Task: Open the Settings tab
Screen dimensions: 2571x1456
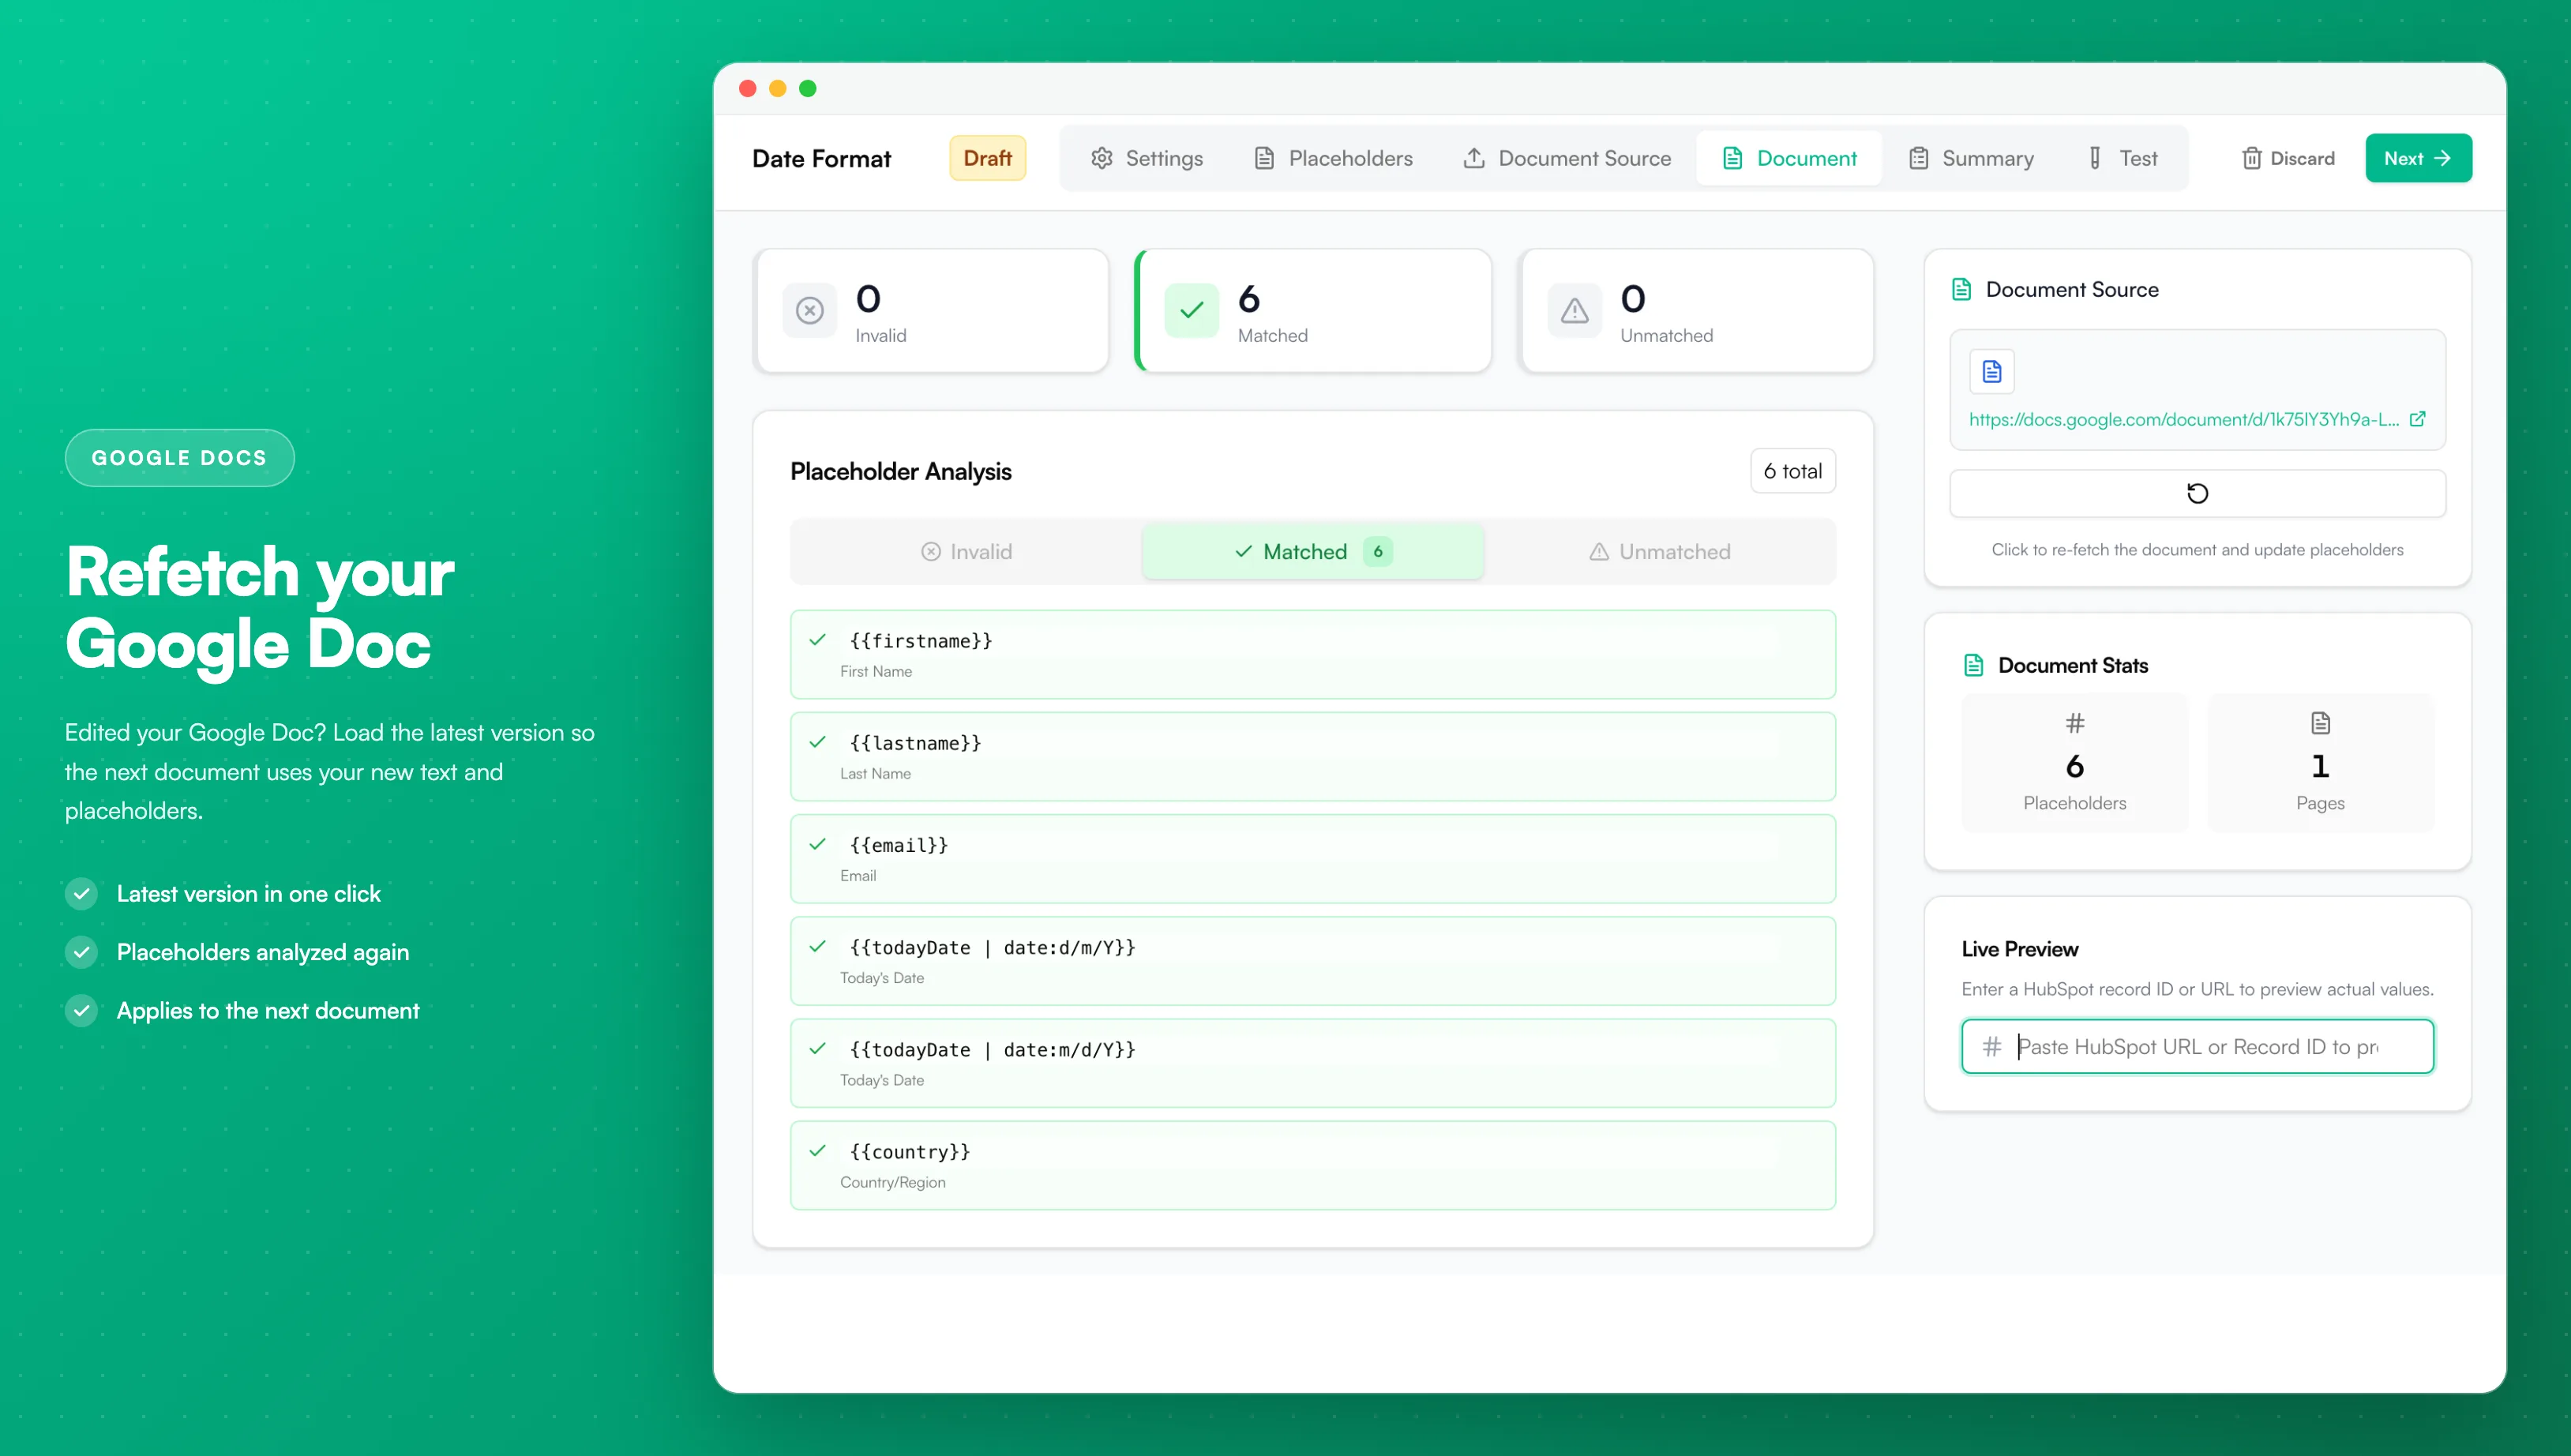Action: click(1146, 158)
